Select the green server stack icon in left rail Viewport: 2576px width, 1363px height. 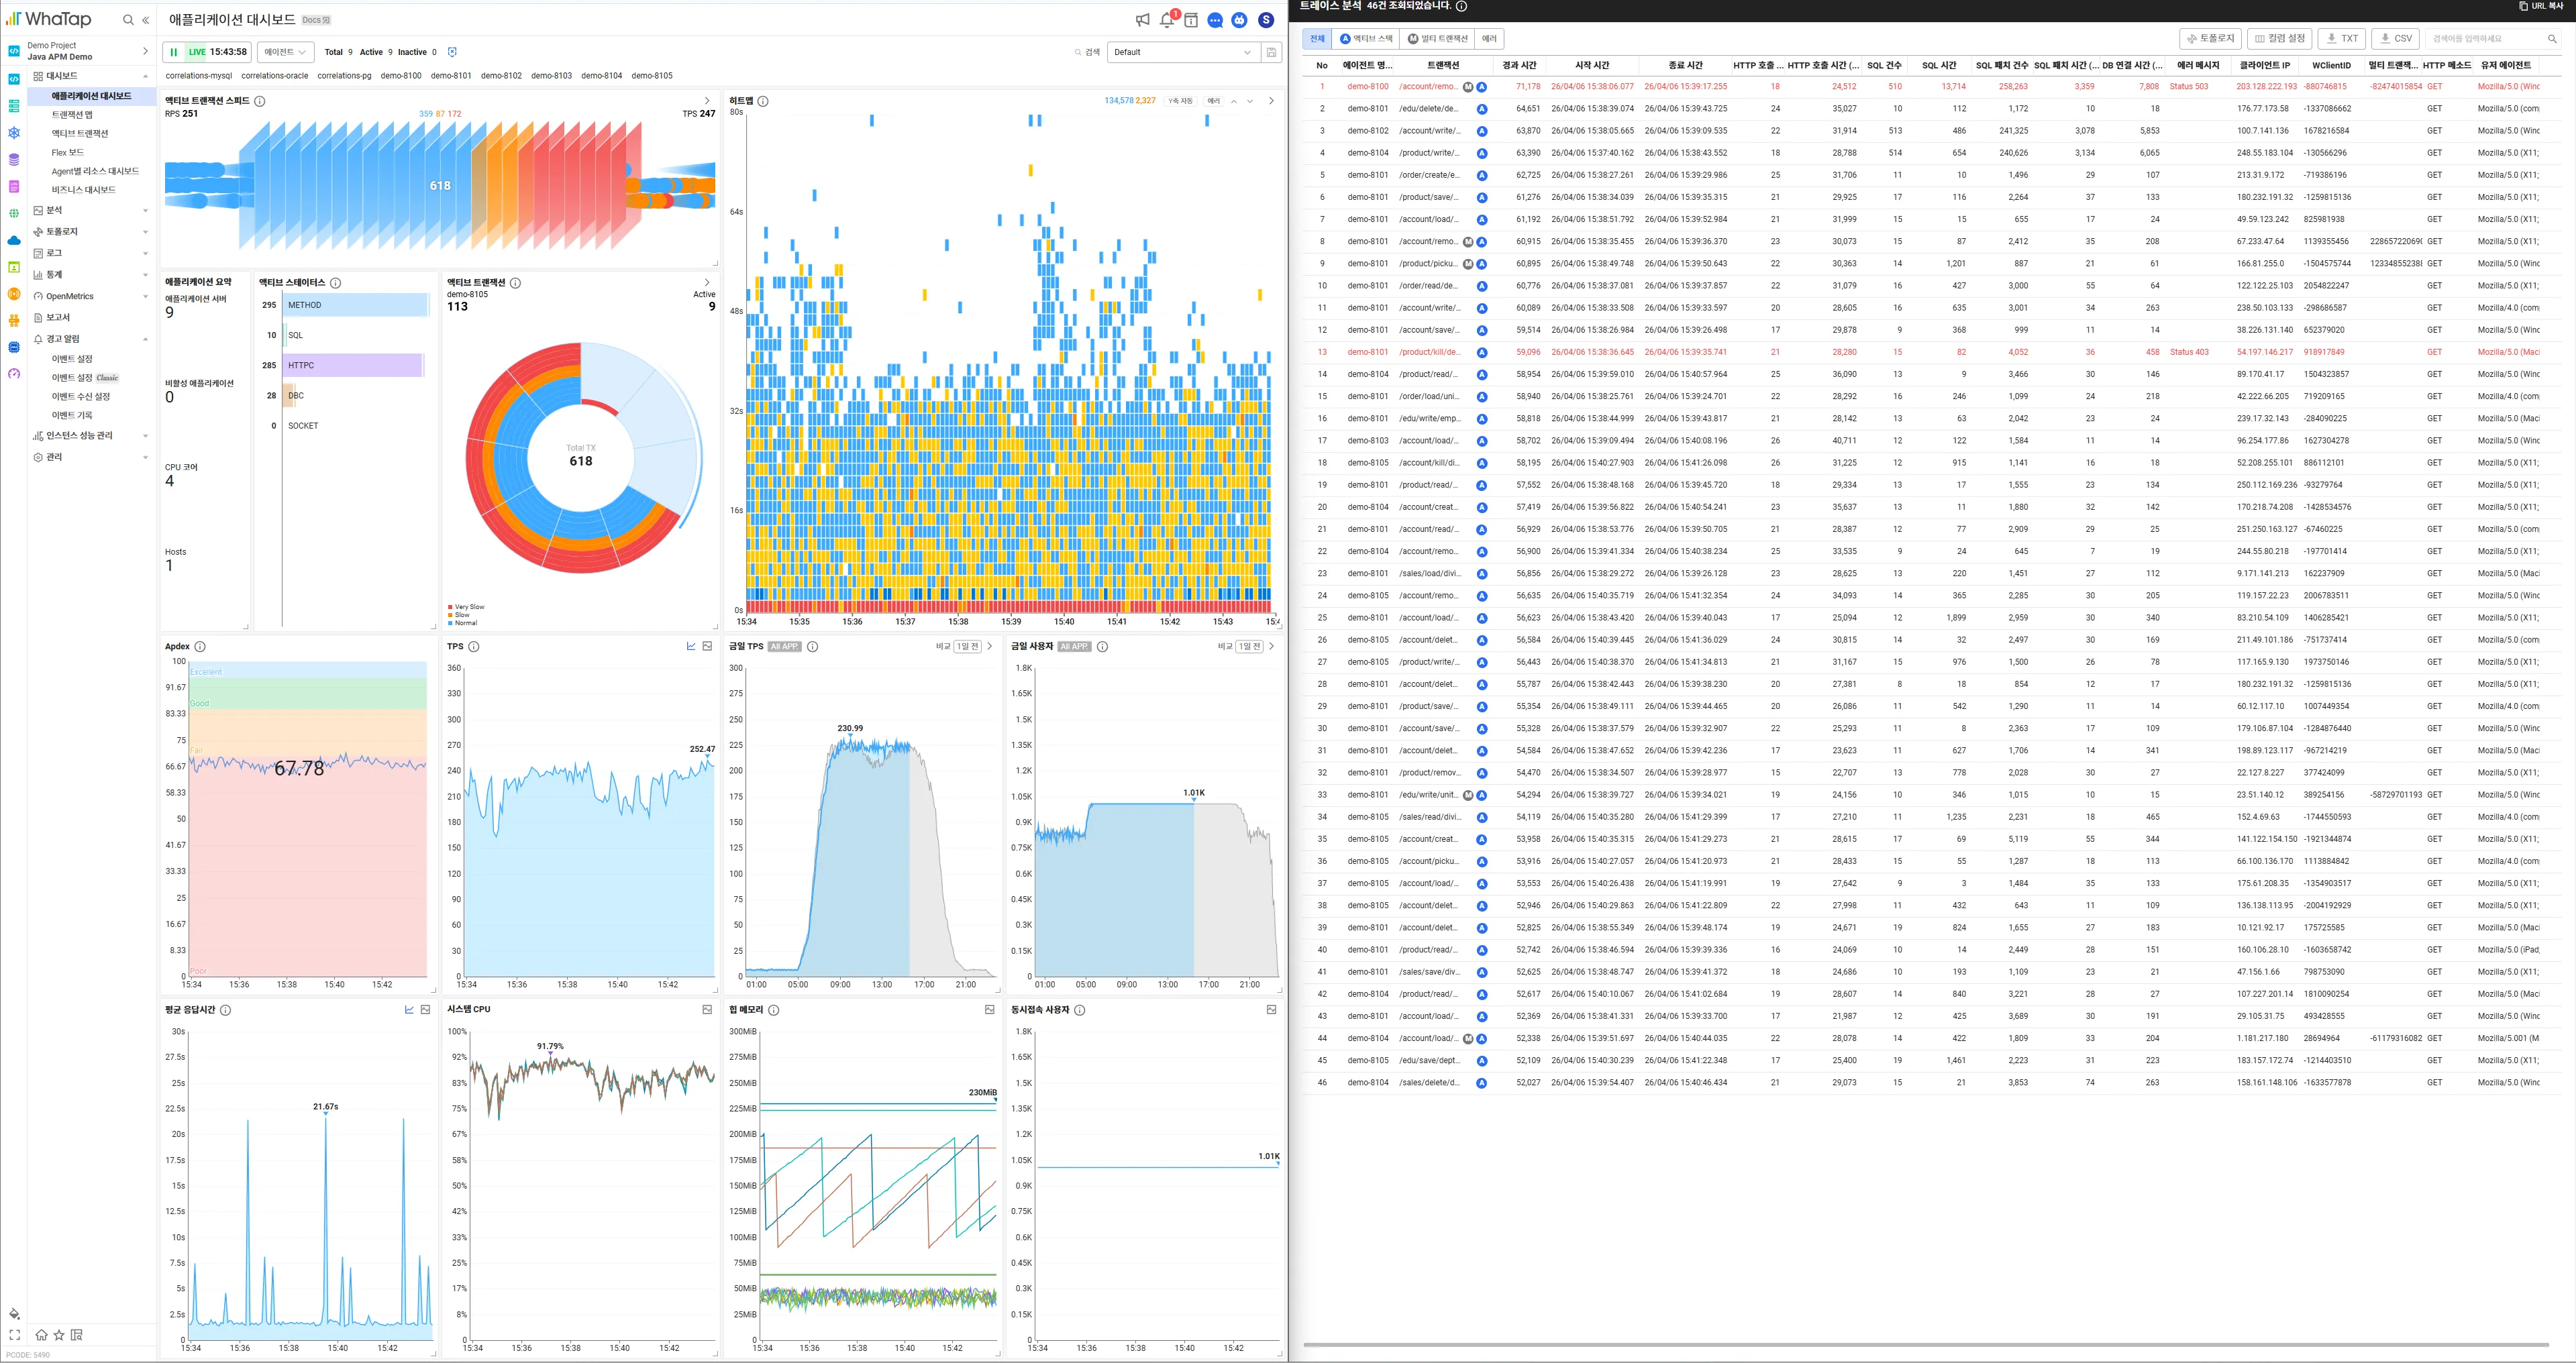point(14,106)
